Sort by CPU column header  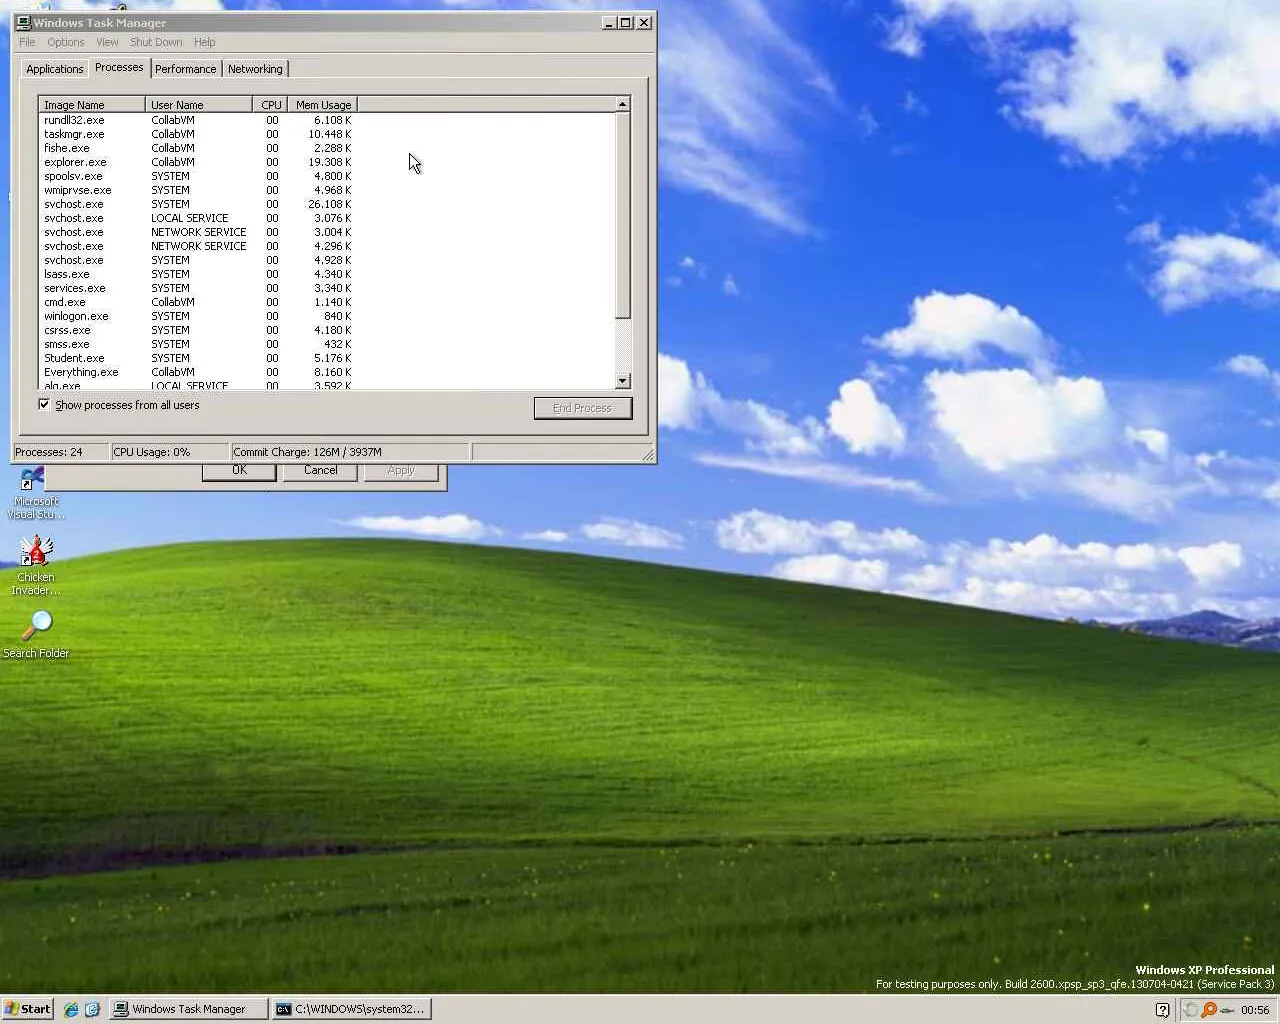(x=270, y=105)
